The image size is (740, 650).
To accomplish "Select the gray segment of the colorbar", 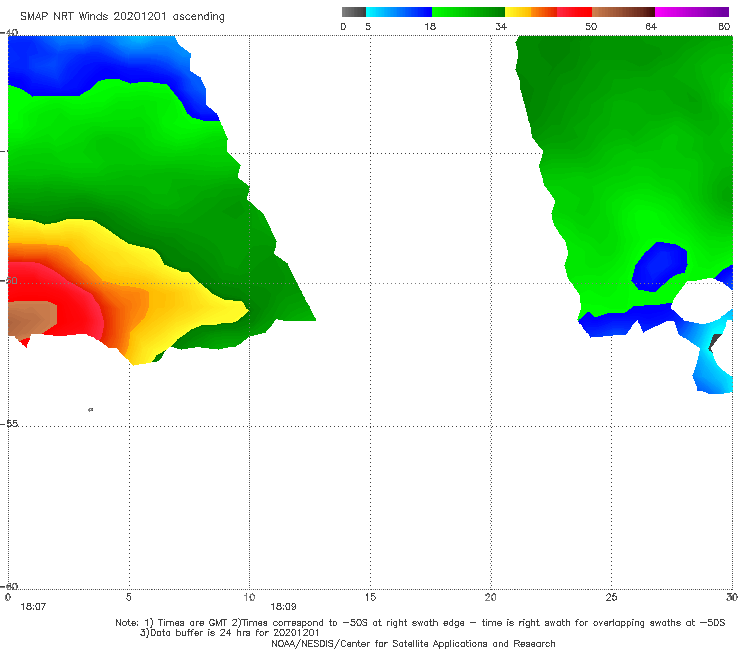I will 354,12.
